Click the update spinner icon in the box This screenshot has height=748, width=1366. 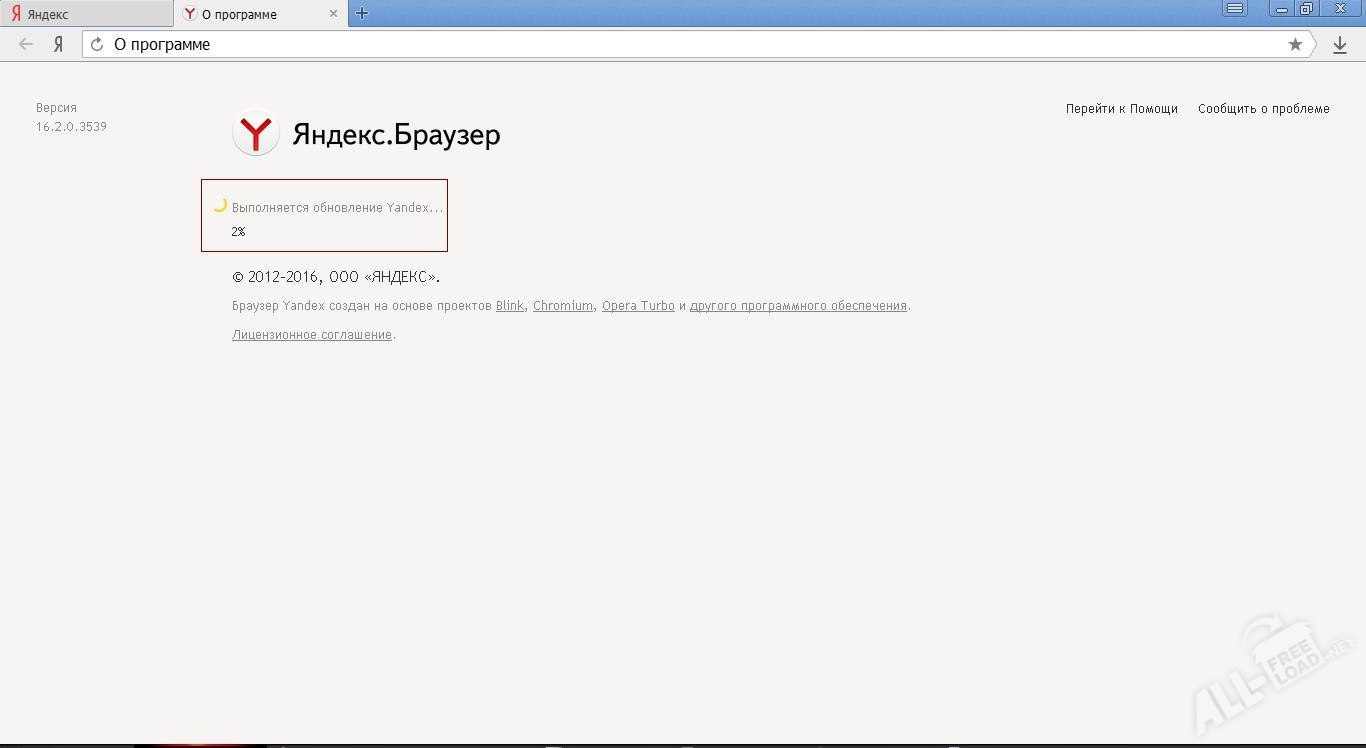tap(219, 207)
